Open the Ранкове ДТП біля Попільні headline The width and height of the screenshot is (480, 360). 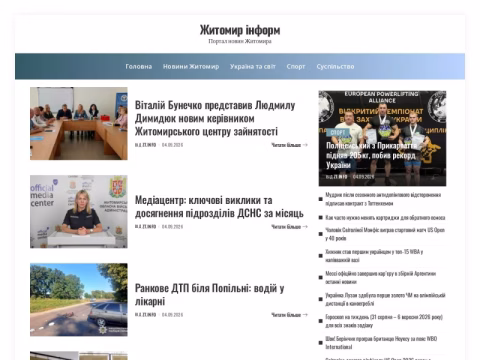pos(209,295)
